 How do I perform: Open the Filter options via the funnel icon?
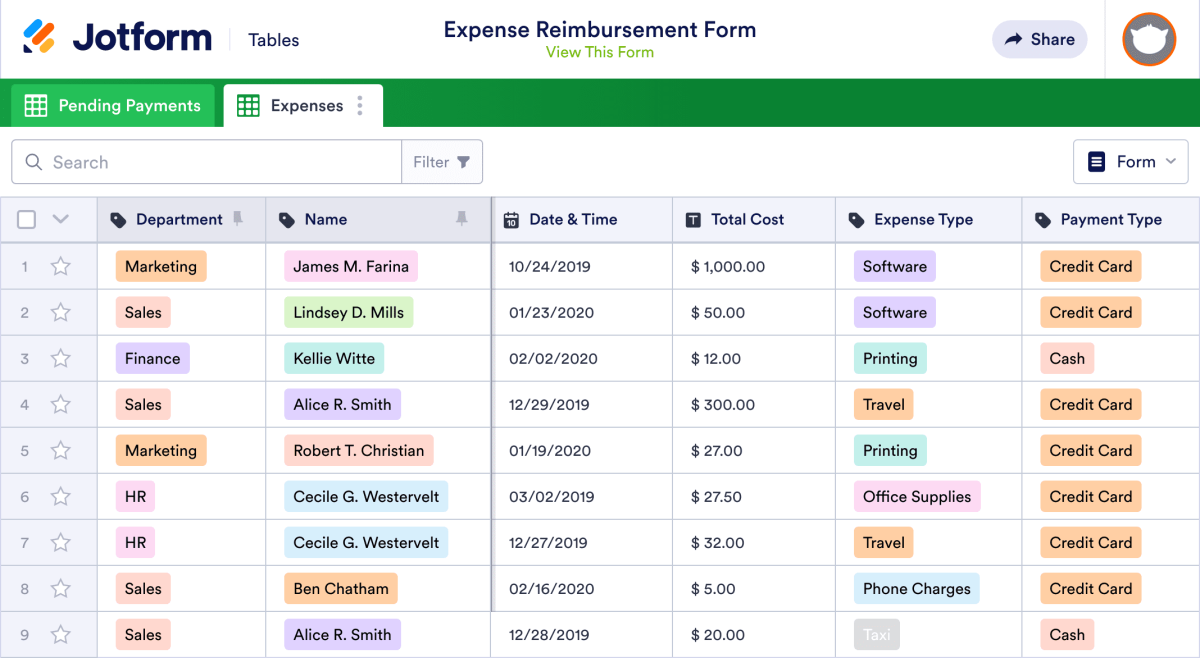click(465, 161)
